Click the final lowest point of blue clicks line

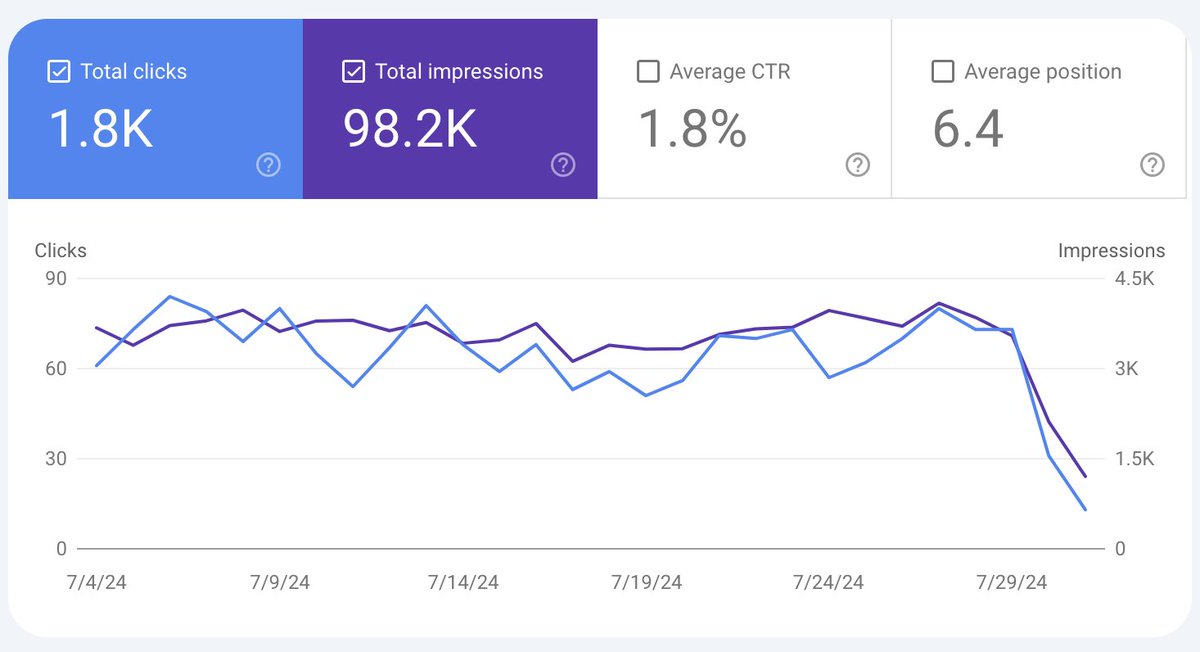click(1086, 510)
